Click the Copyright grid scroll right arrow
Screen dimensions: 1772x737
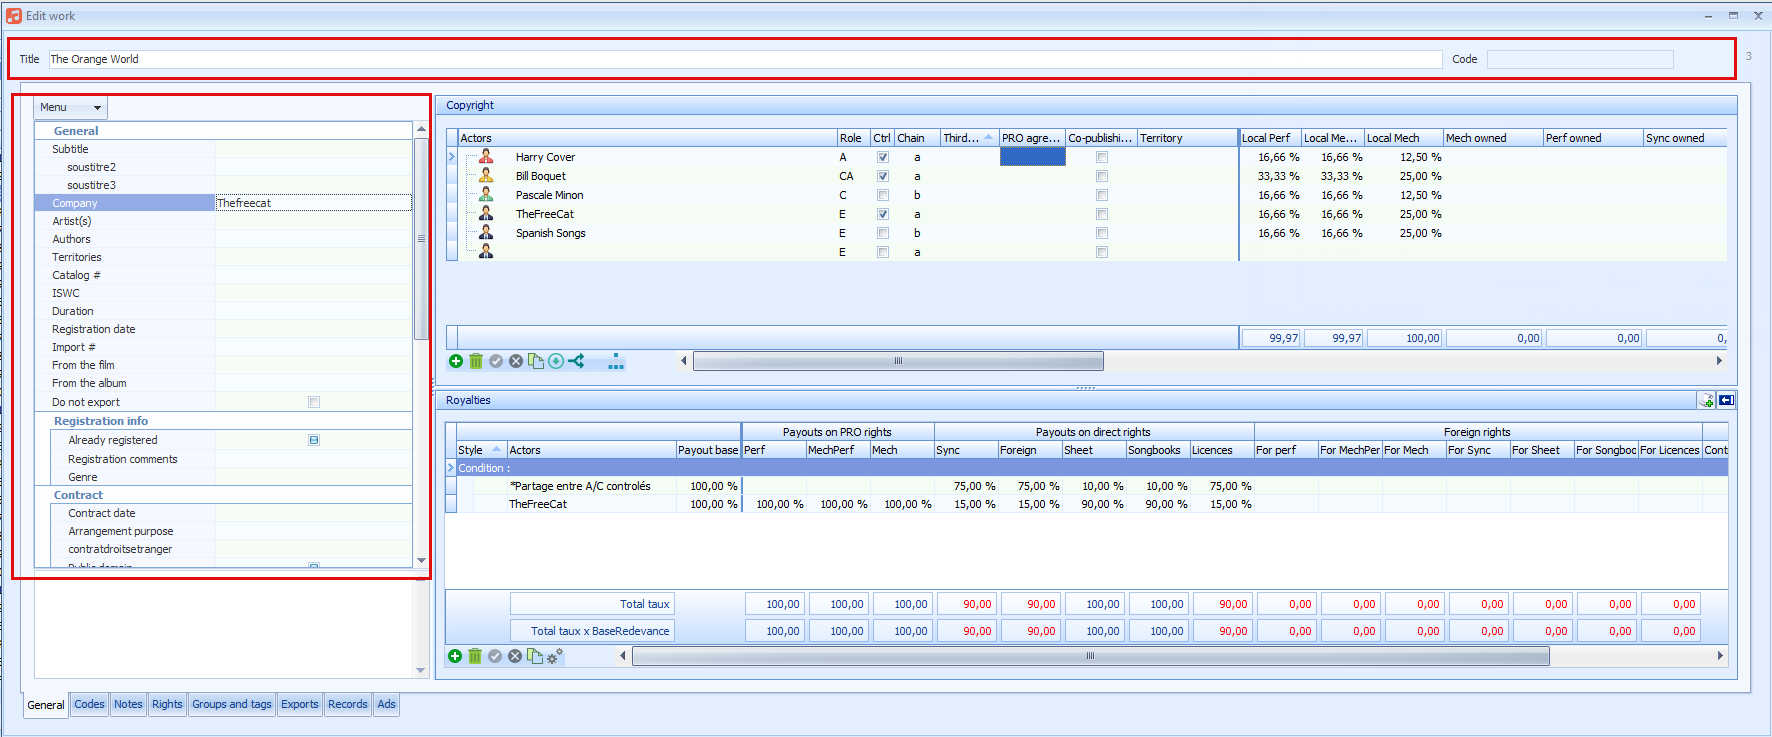click(x=1720, y=361)
